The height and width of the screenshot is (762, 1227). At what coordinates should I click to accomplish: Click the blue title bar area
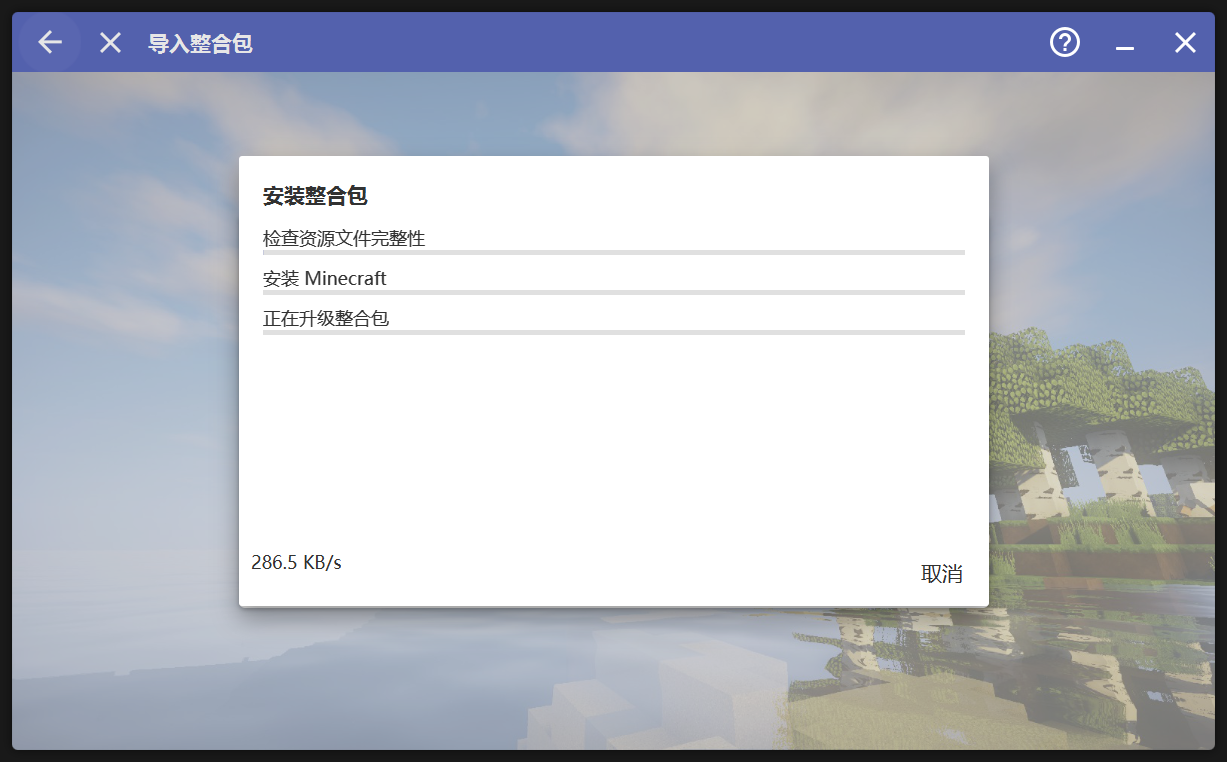tap(600, 42)
